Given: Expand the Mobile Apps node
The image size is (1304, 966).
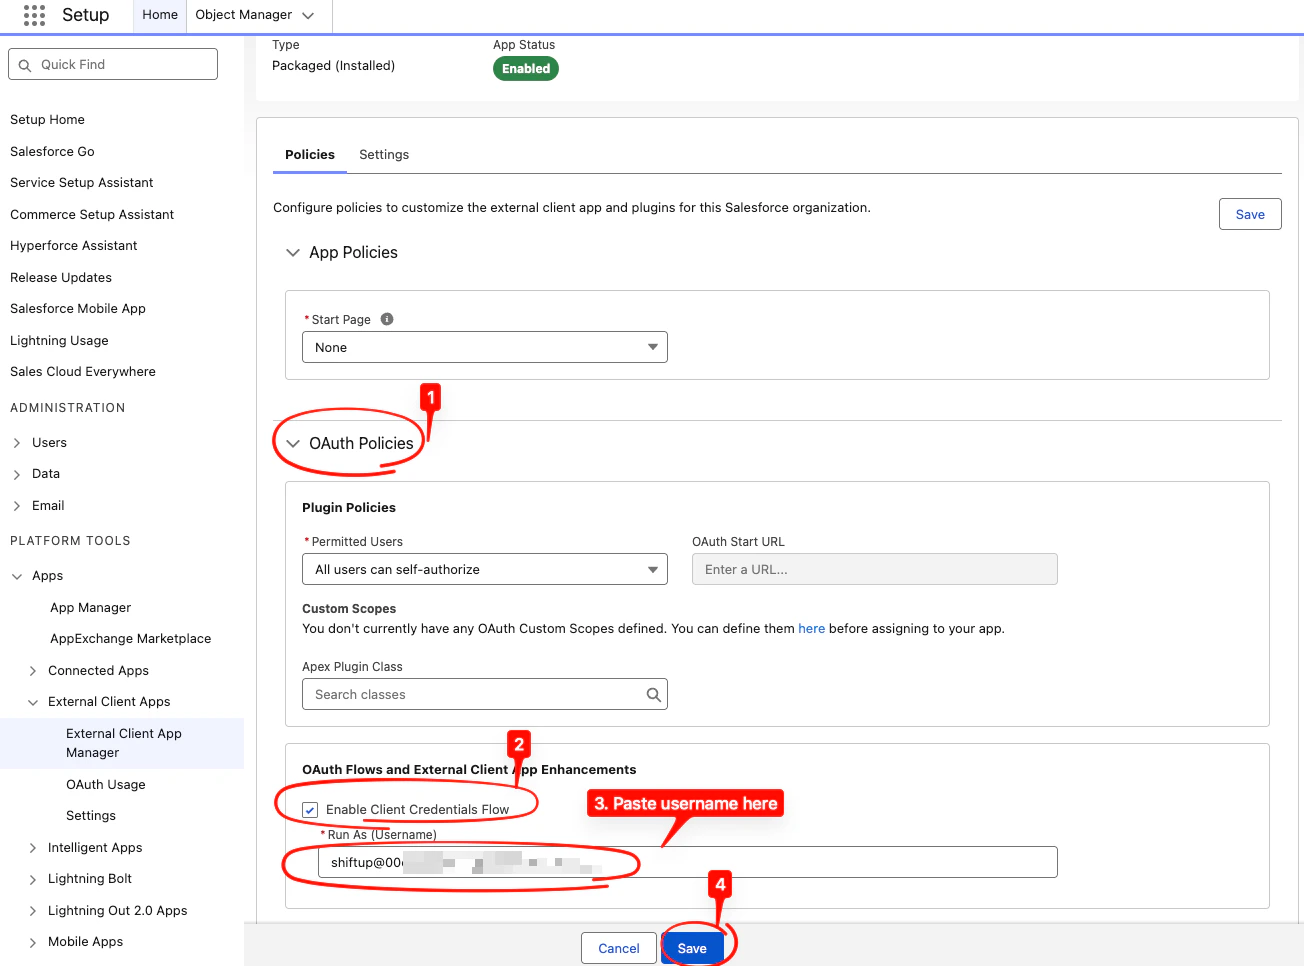Looking at the screenshot, I should tap(33, 942).
